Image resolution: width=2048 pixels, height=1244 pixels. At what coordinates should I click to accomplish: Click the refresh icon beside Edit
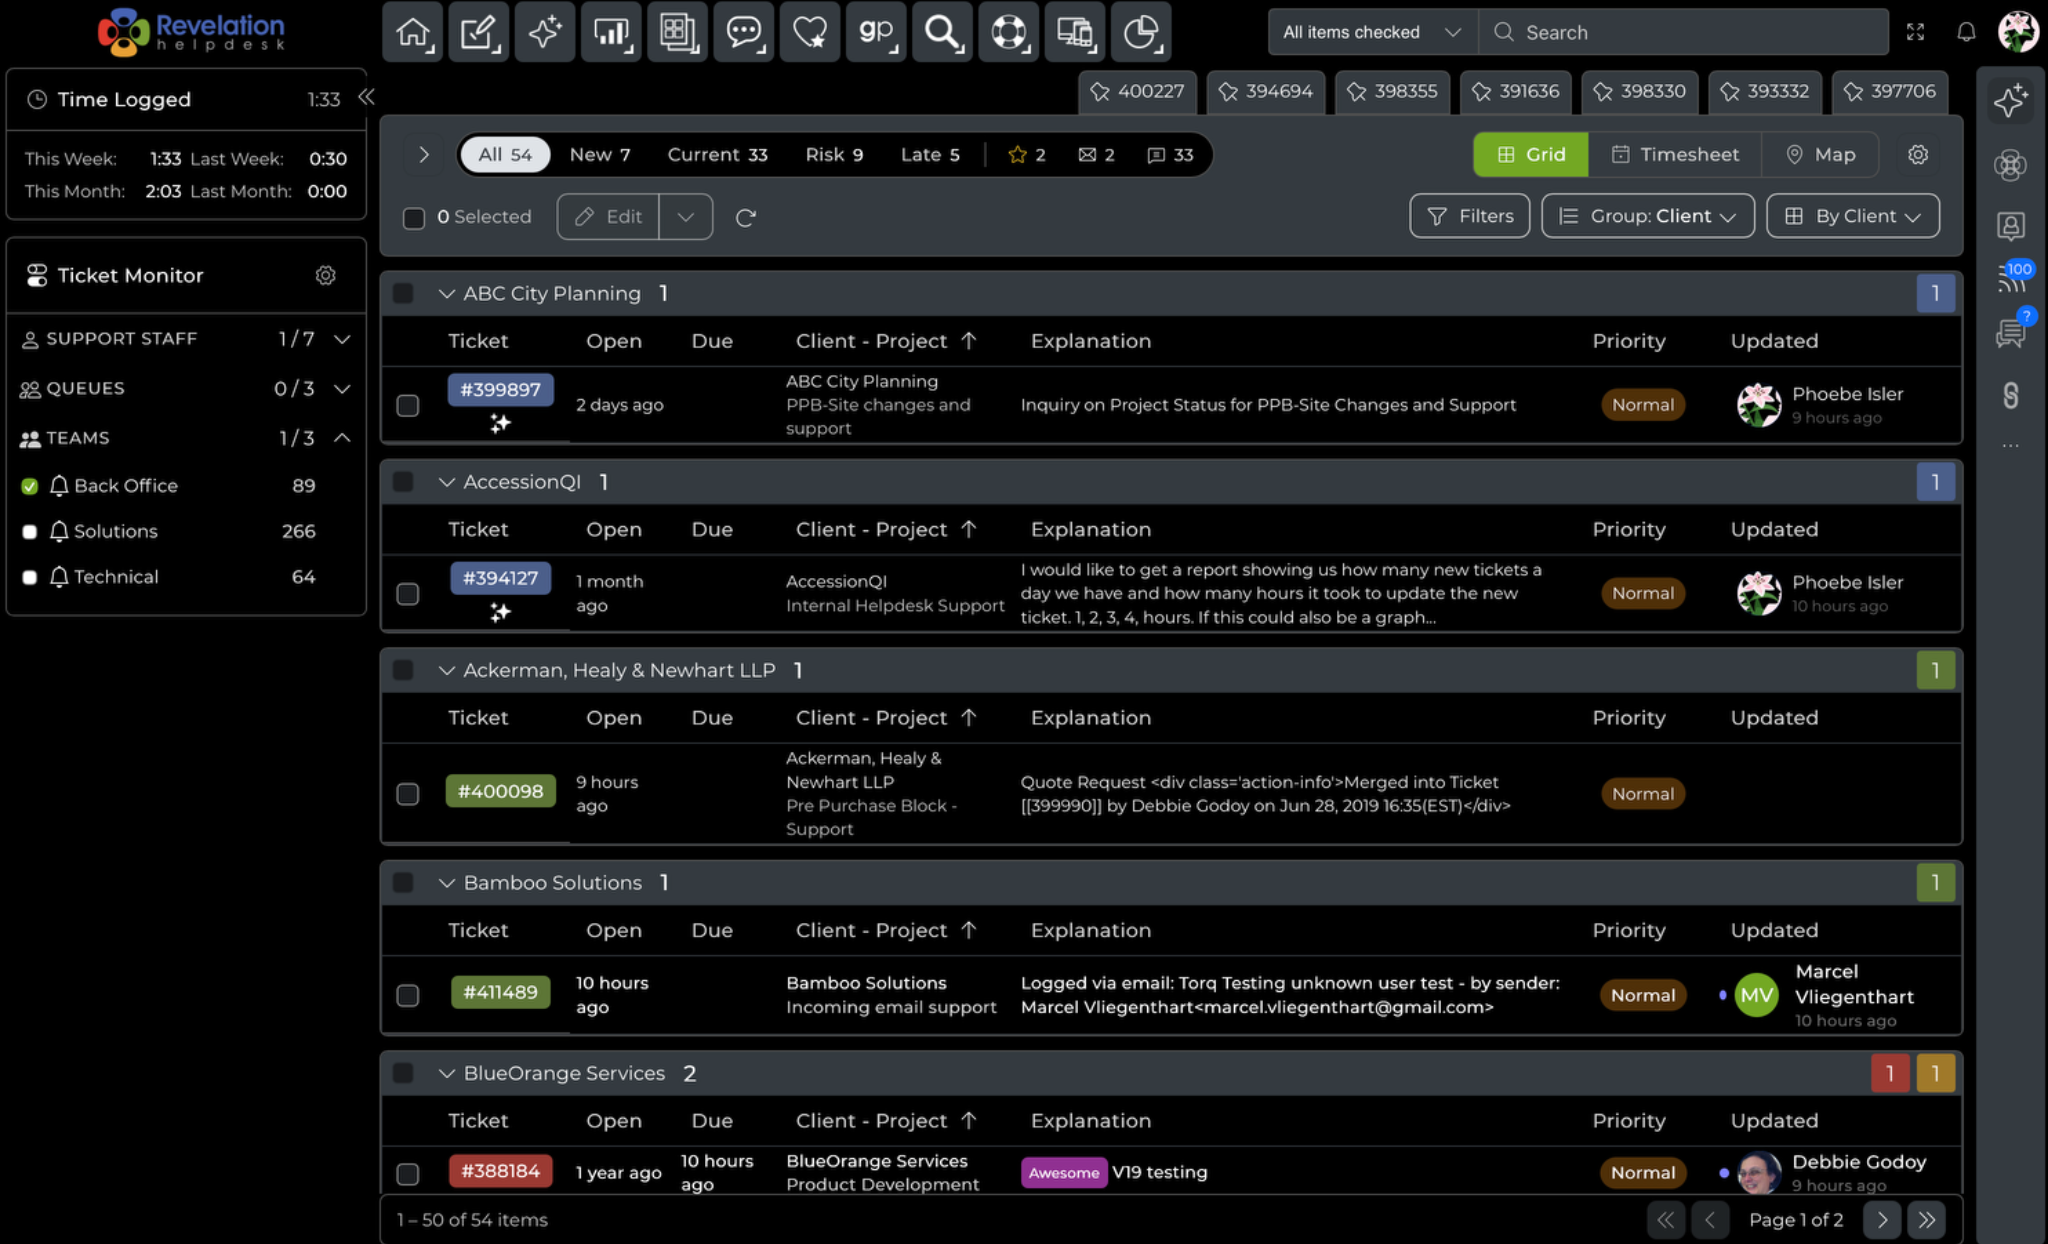(x=745, y=217)
